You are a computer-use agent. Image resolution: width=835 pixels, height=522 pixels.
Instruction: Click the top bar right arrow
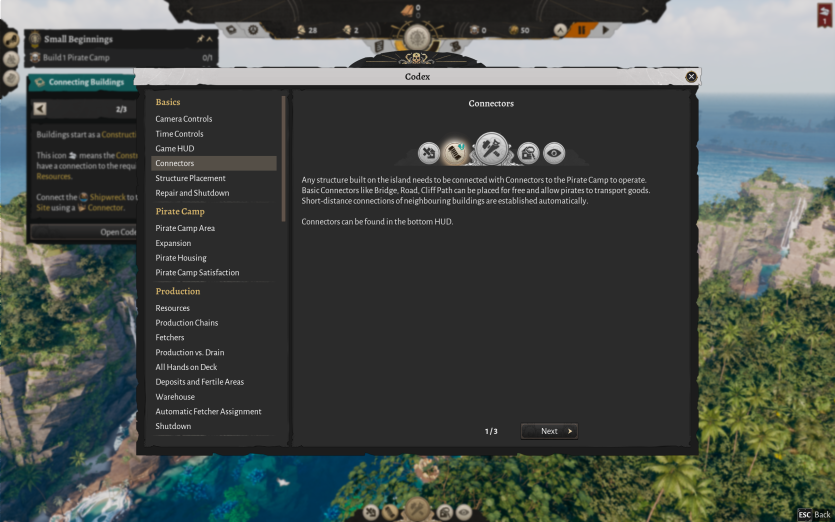645,11
